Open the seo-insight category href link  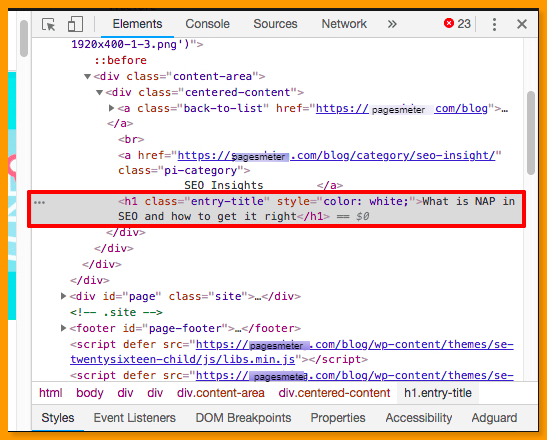(336, 155)
